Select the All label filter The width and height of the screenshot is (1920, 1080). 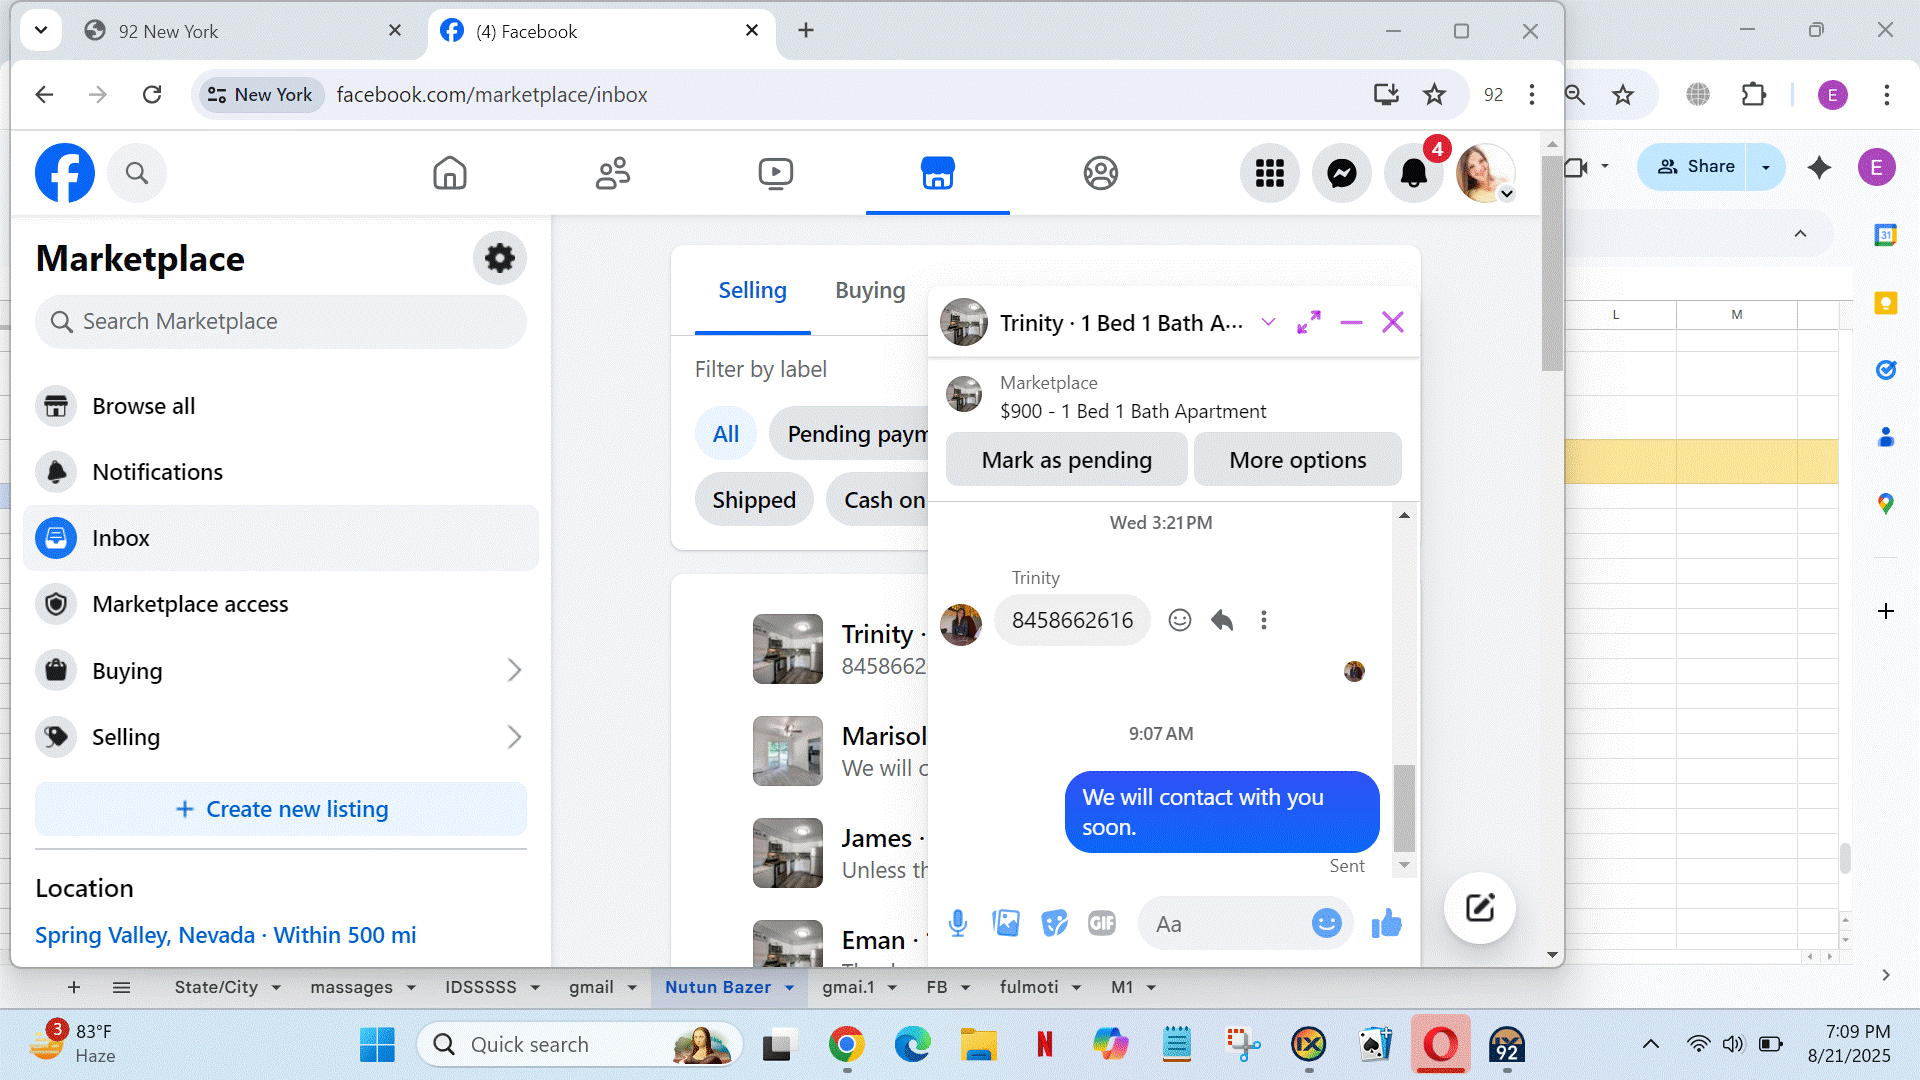(725, 434)
